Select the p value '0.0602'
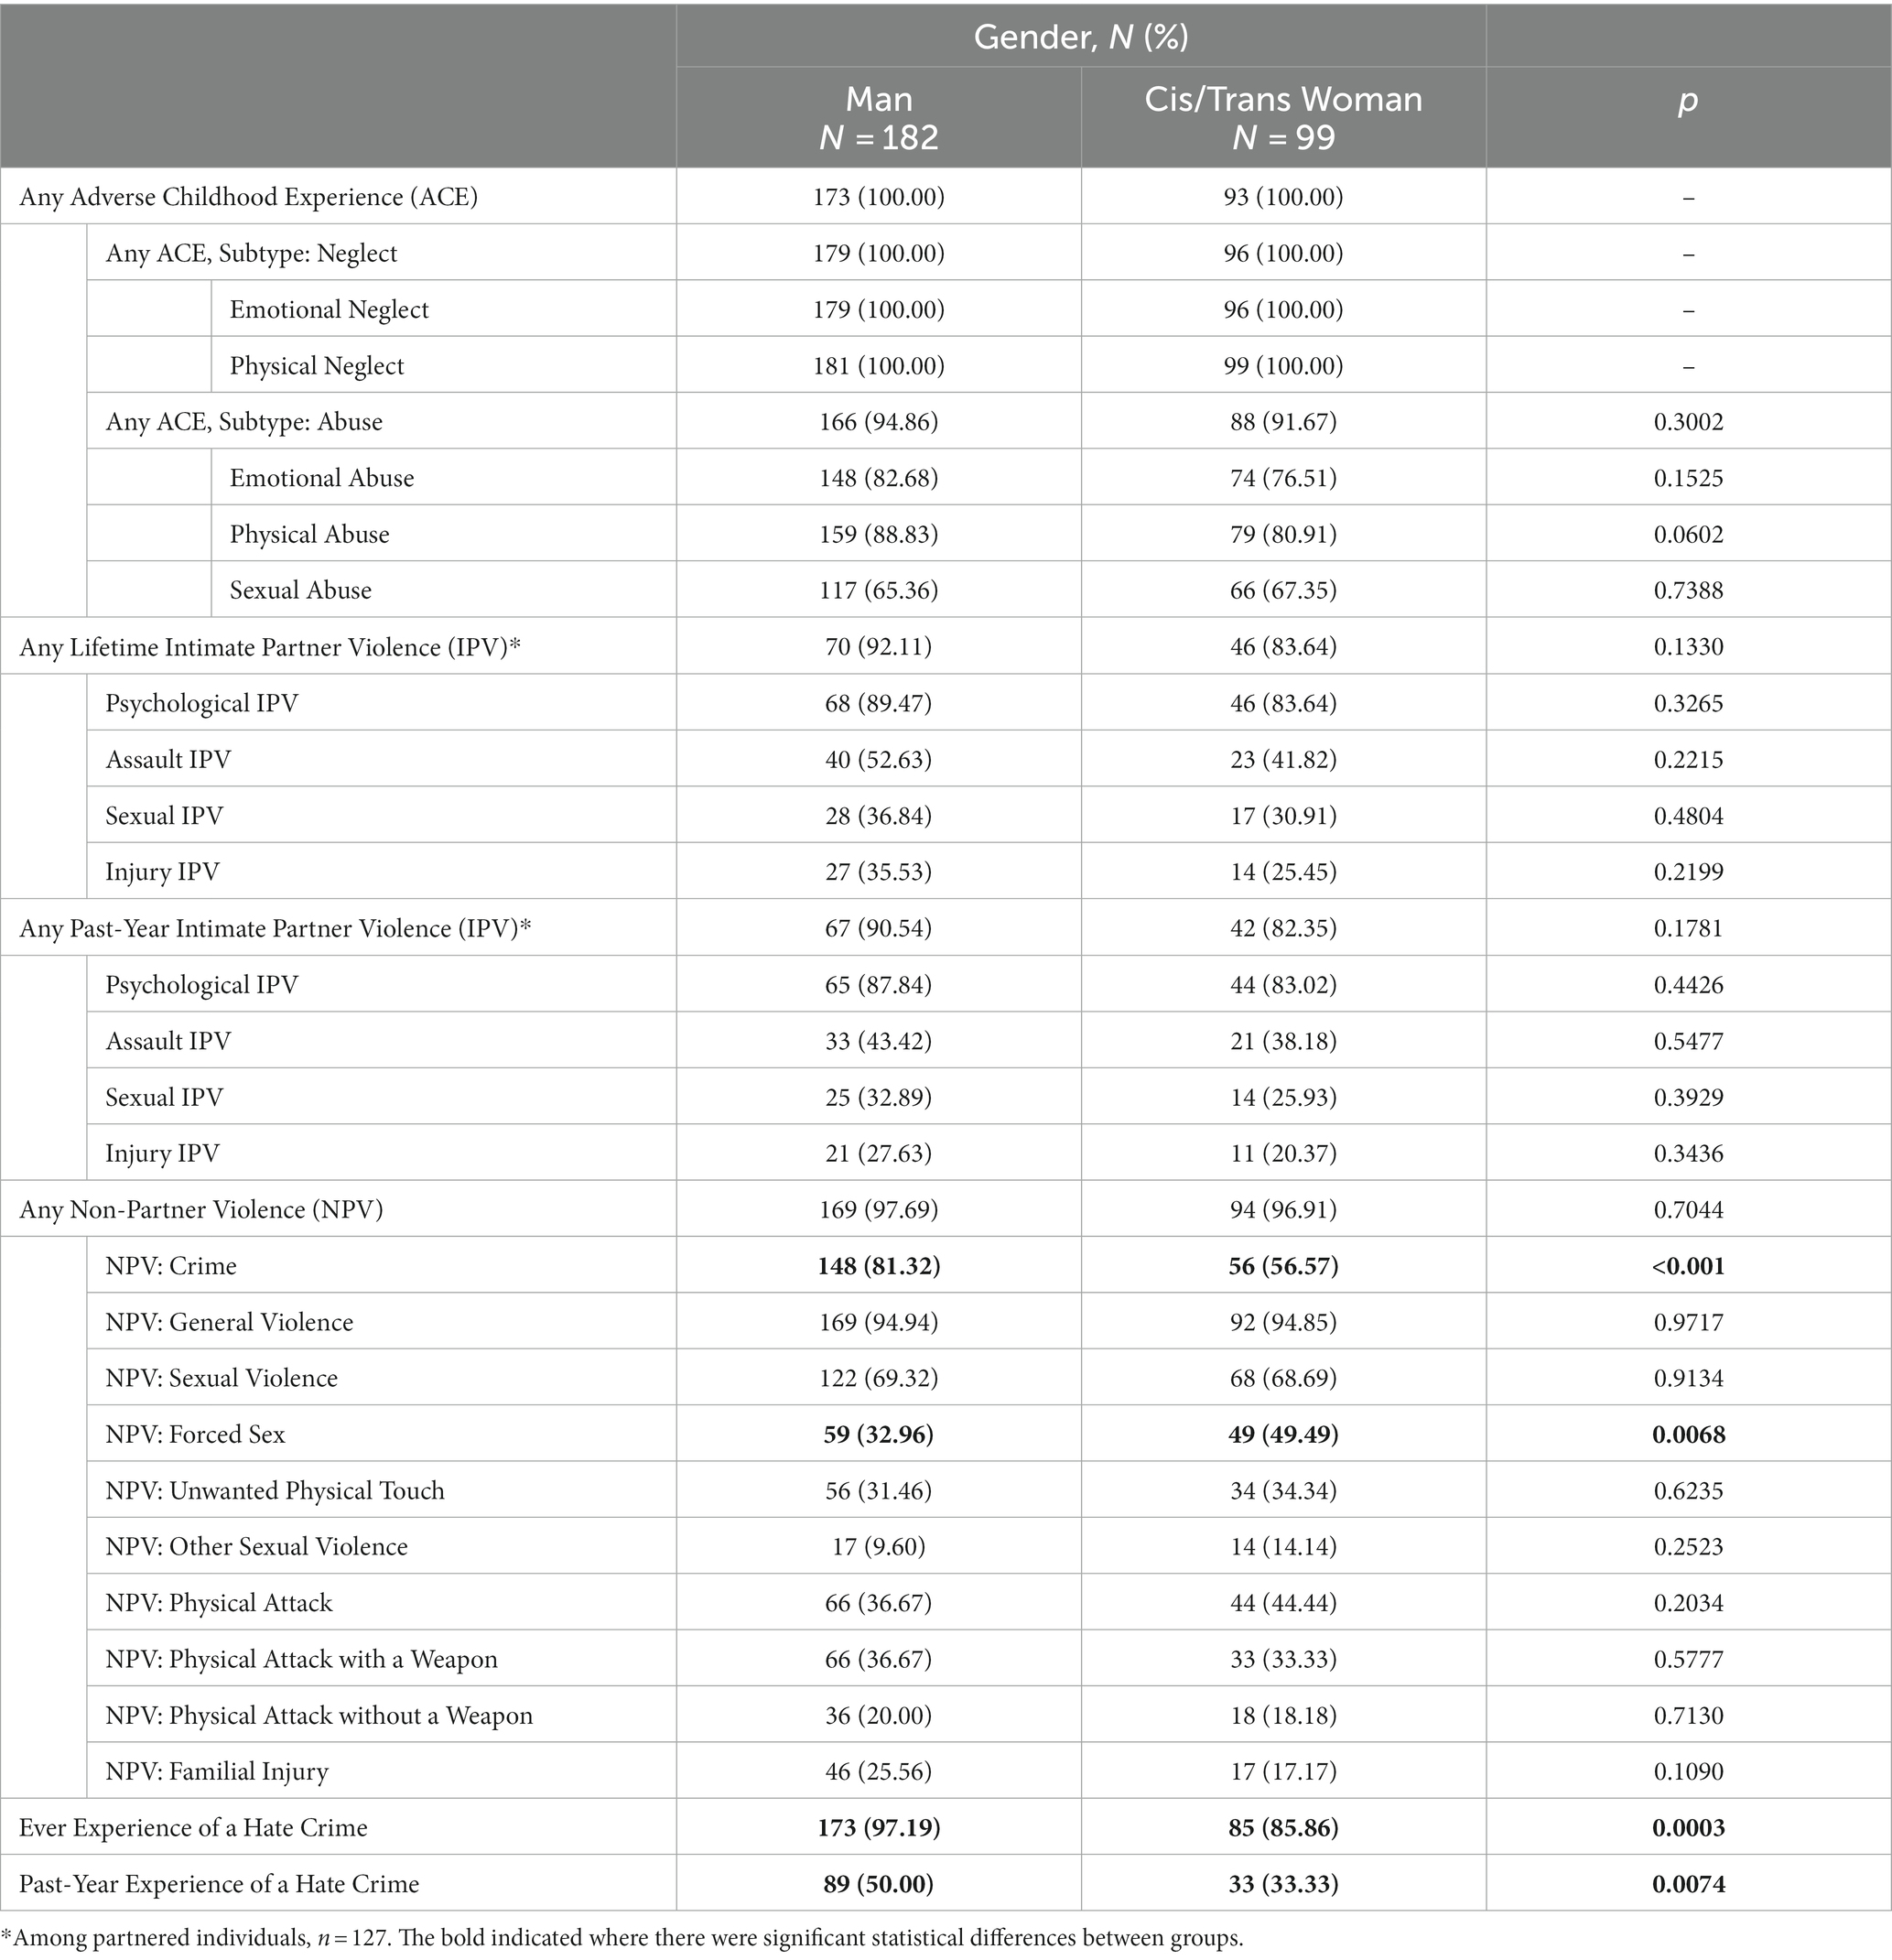The image size is (1892, 1960). [x=1688, y=534]
